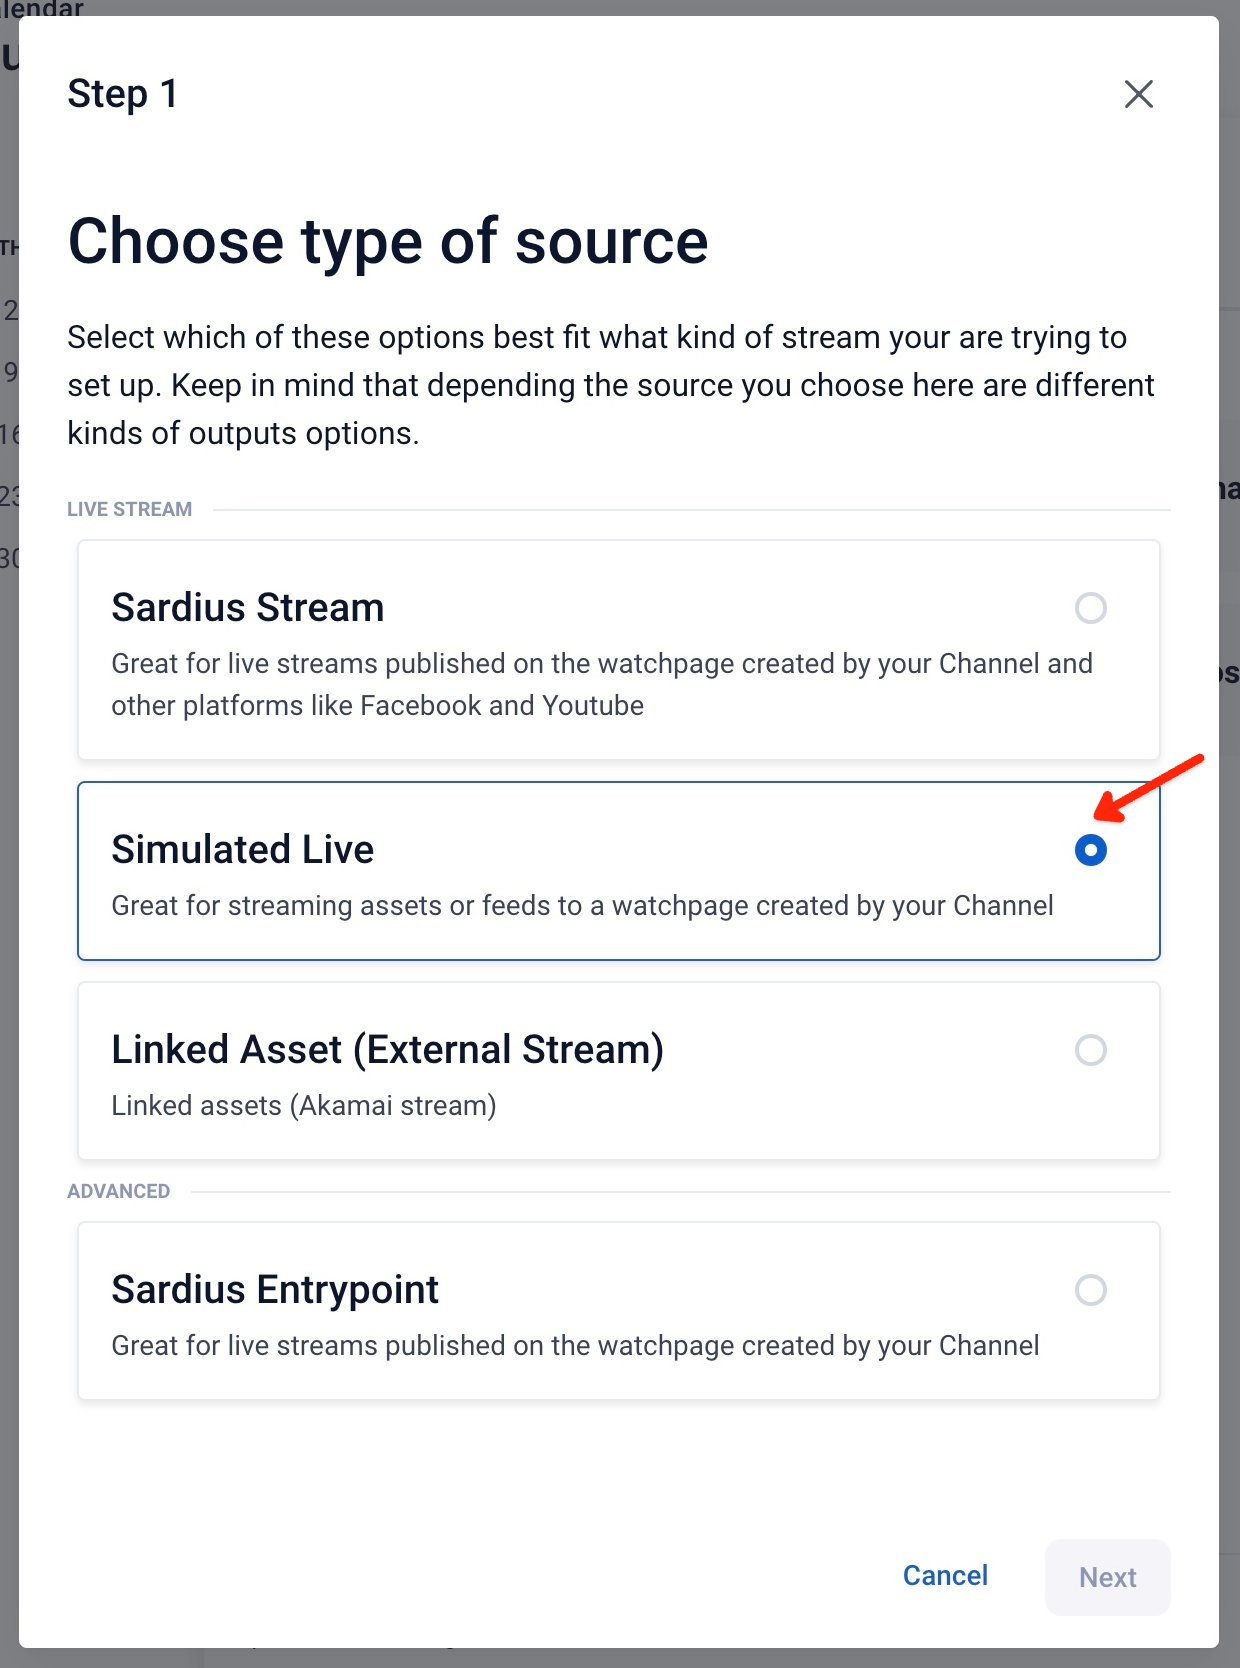The image size is (1240, 1668).
Task: Choose the Linked Asset (External Stream) radio button
Action: click(x=1090, y=1050)
